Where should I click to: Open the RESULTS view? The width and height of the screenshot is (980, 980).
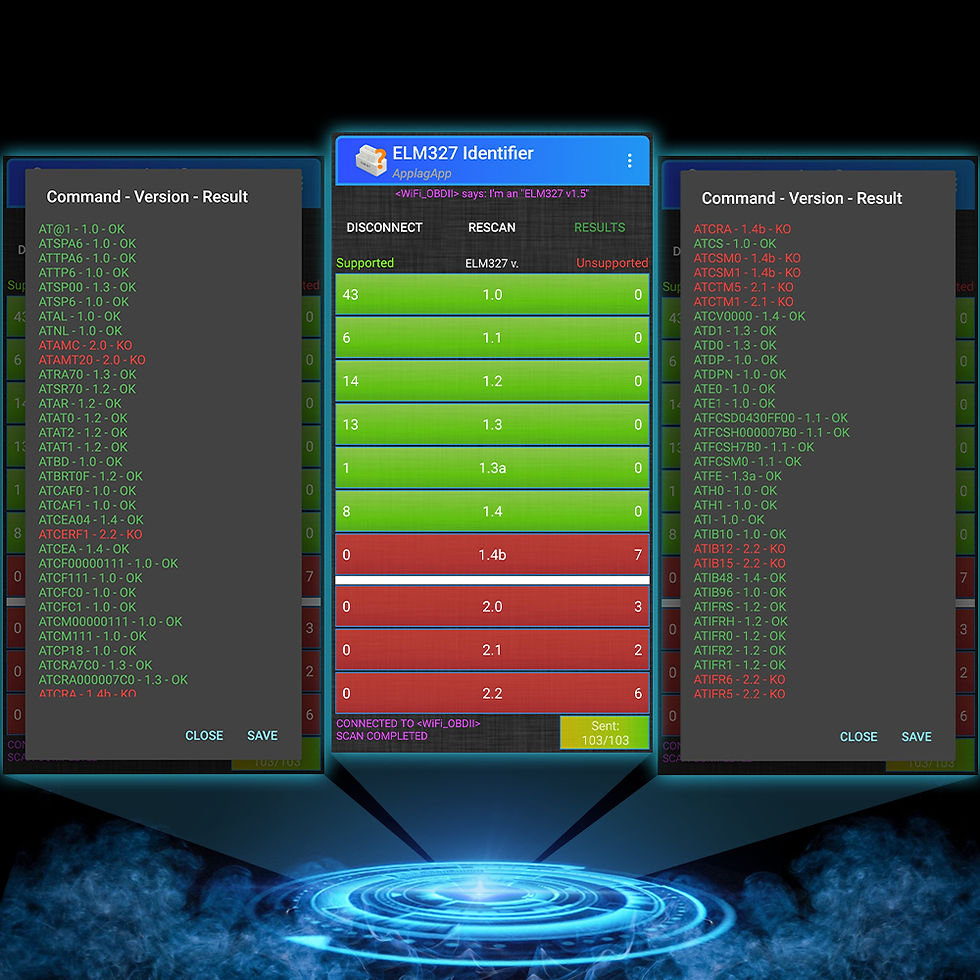coord(599,228)
